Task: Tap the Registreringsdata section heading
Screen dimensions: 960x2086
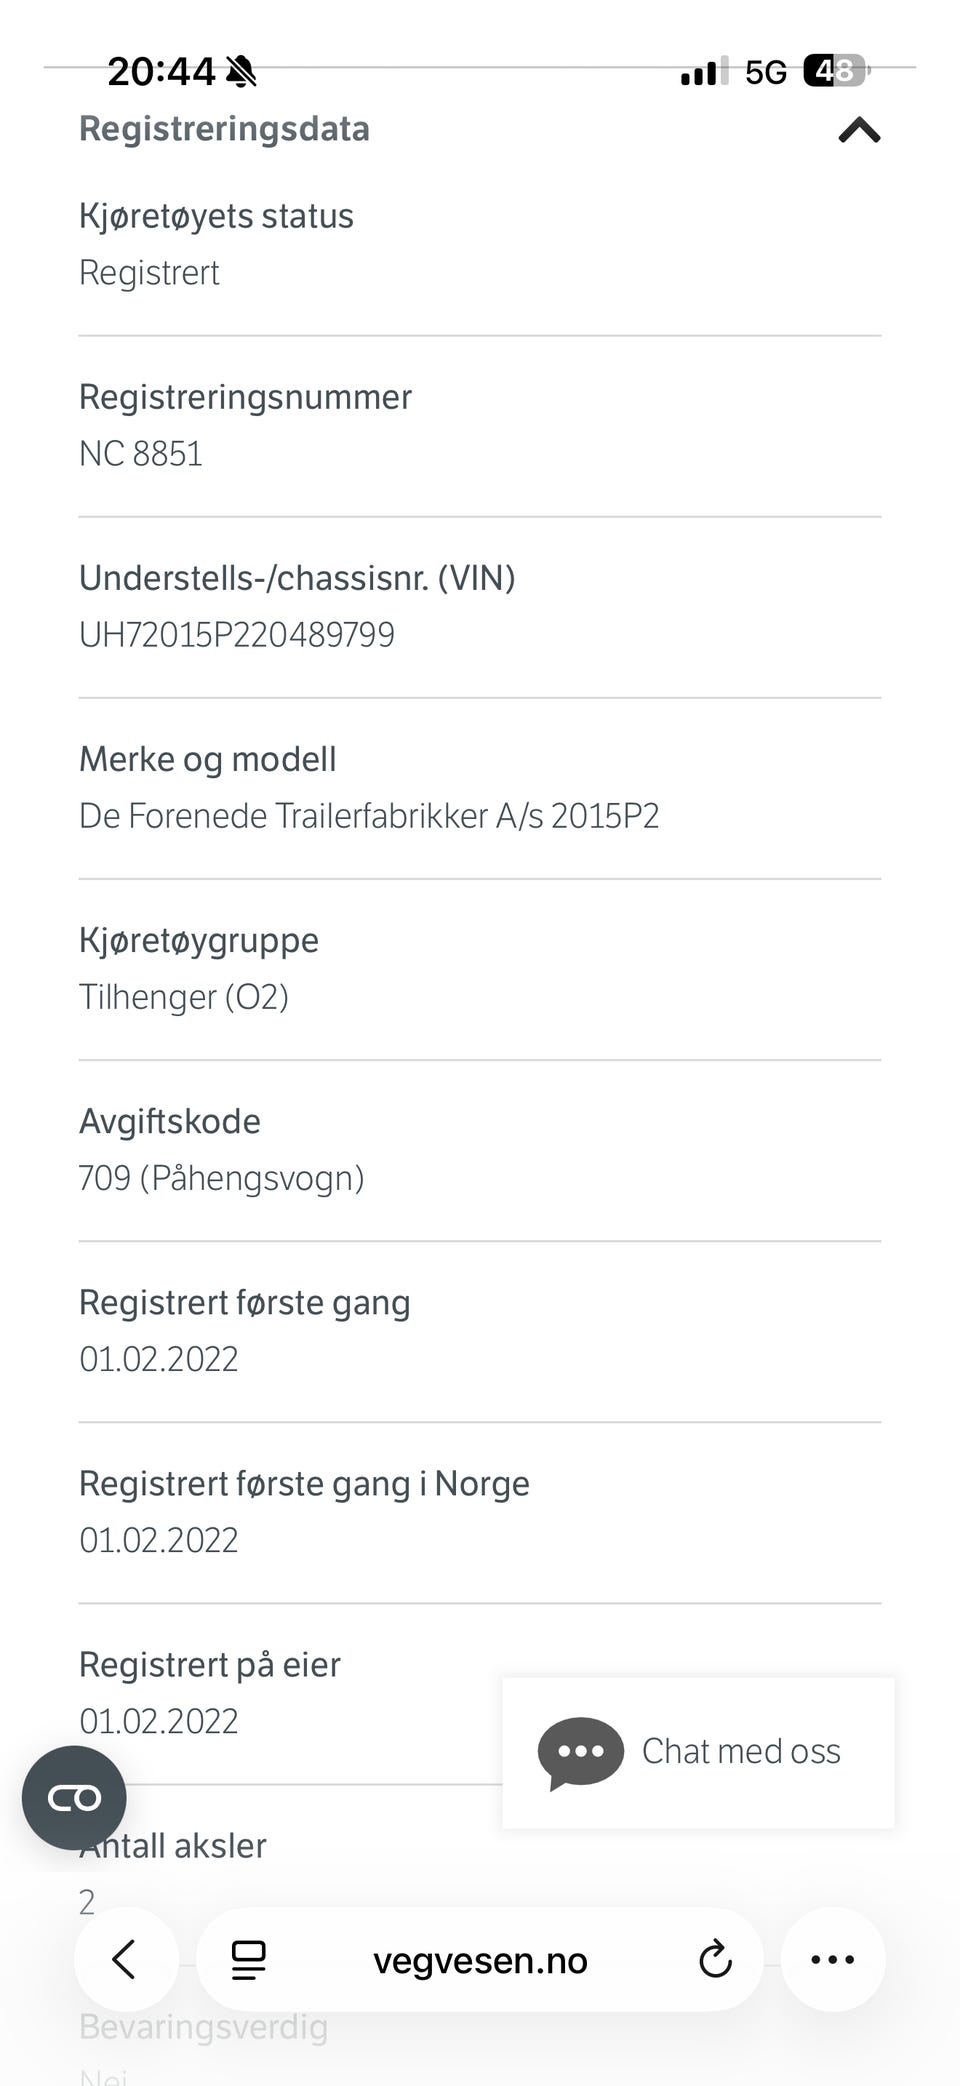Action: coord(224,129)
